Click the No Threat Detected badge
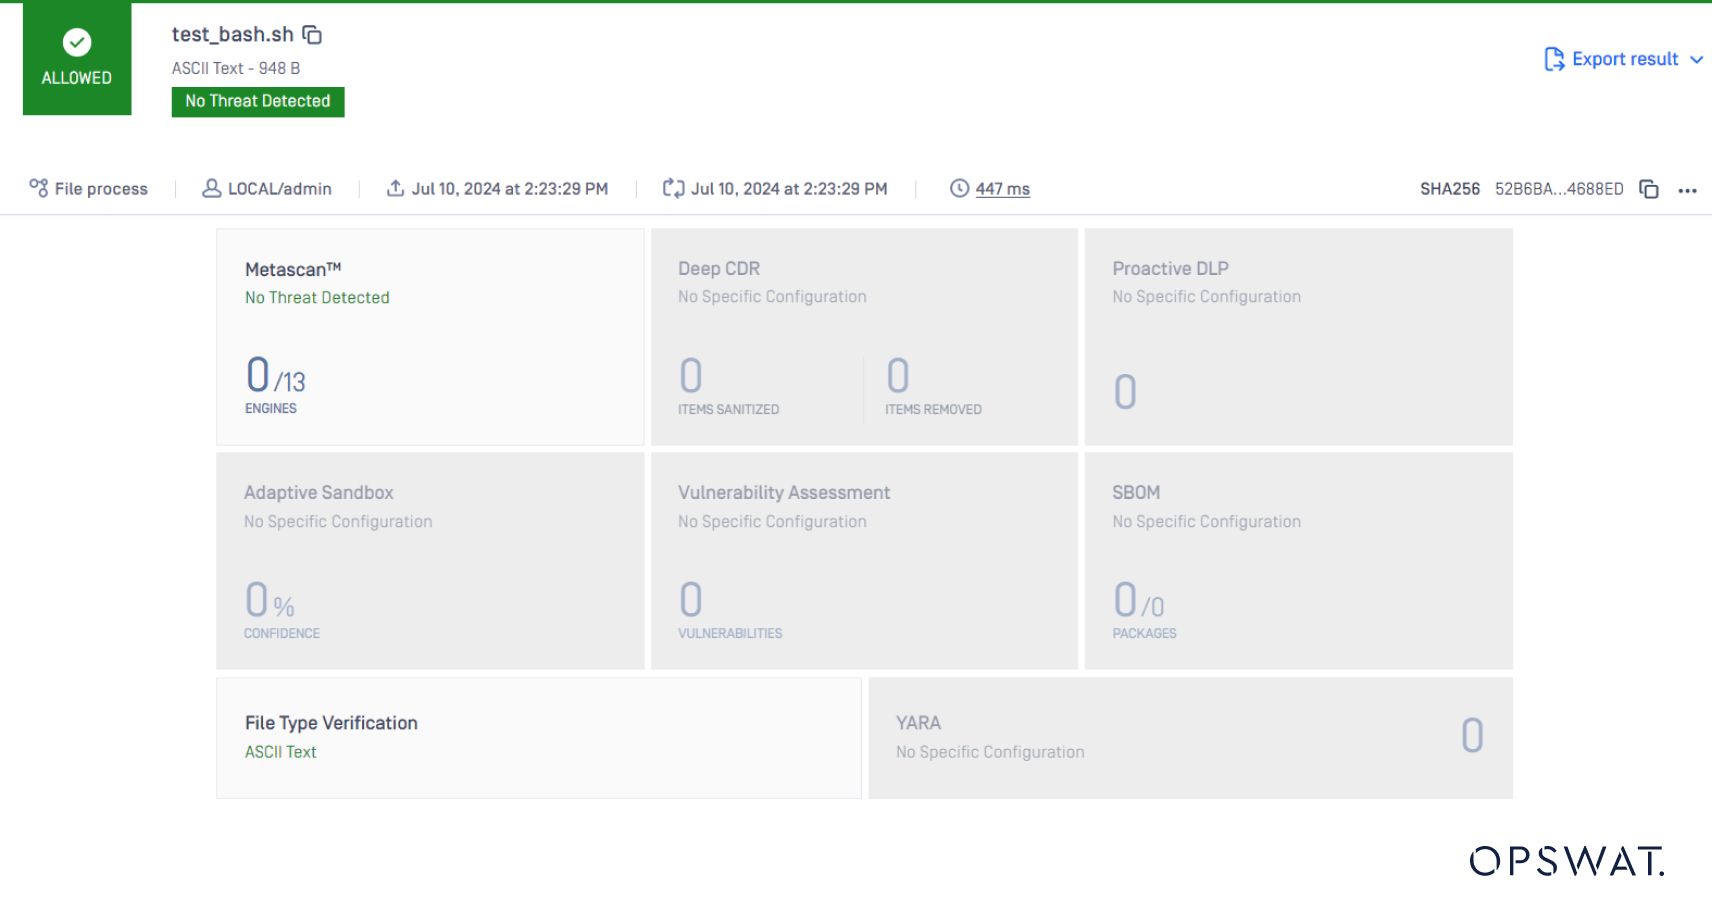This screenshot has height=924, width=1712. pos(257,101)
